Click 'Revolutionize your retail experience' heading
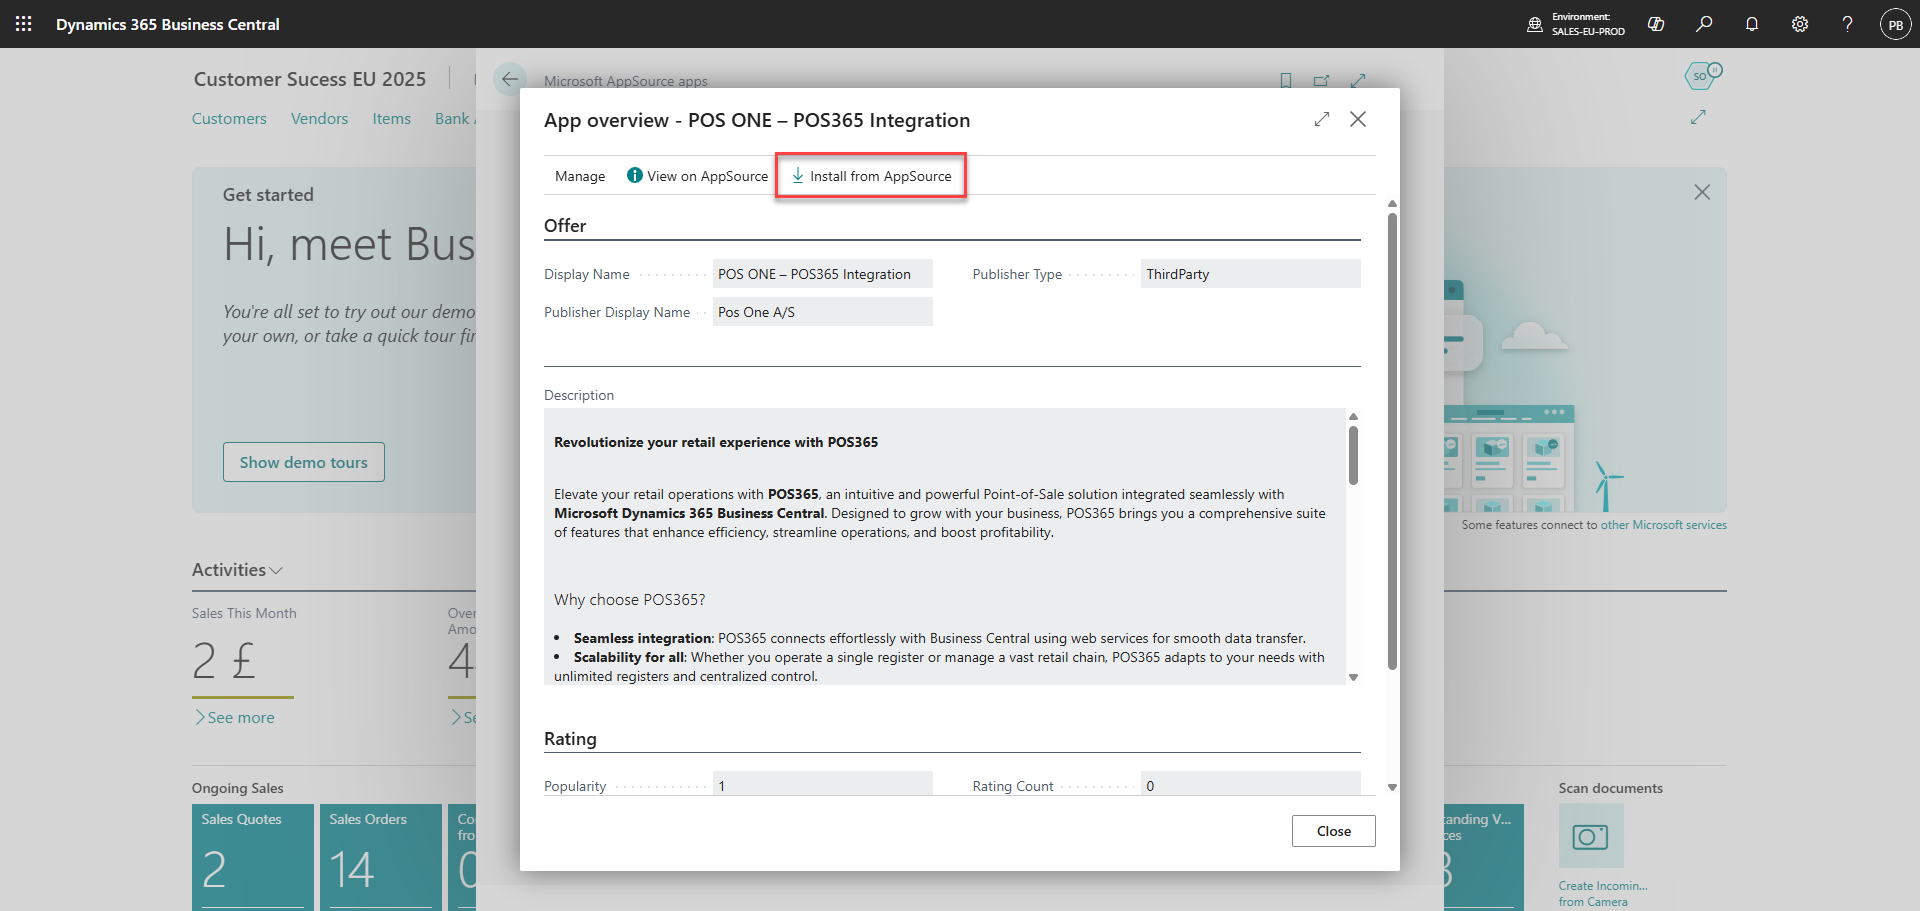1920x911 pixels. tap(716, 442)
